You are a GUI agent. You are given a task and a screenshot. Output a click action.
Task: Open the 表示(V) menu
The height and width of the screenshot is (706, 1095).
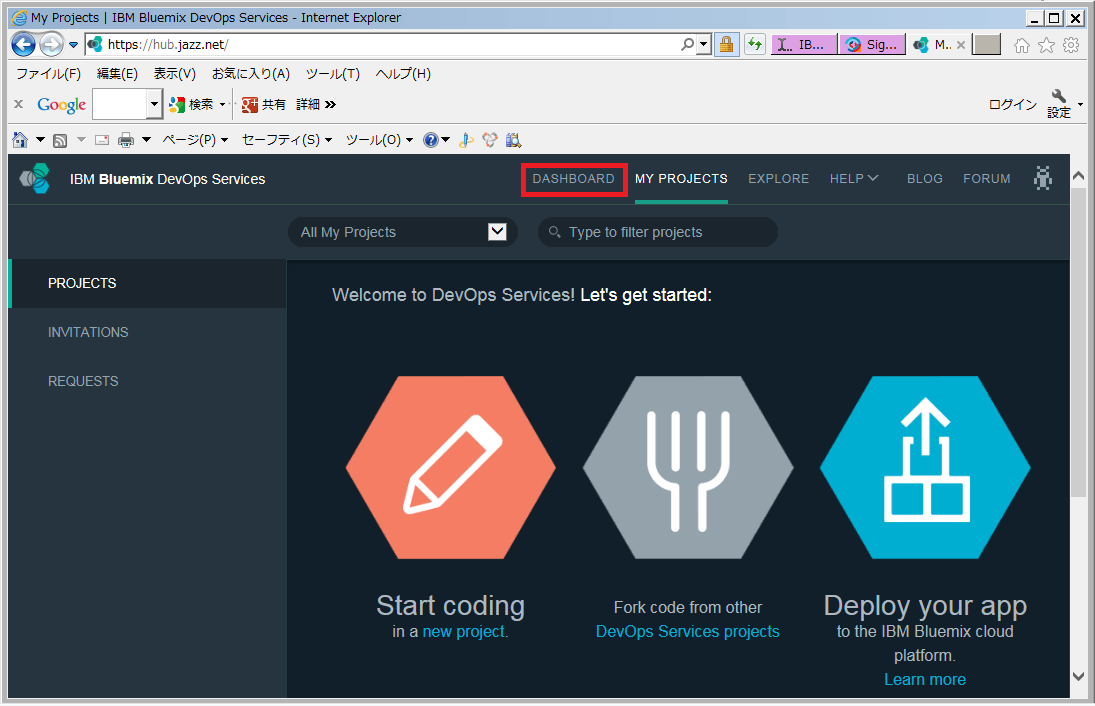click(174, 74)
